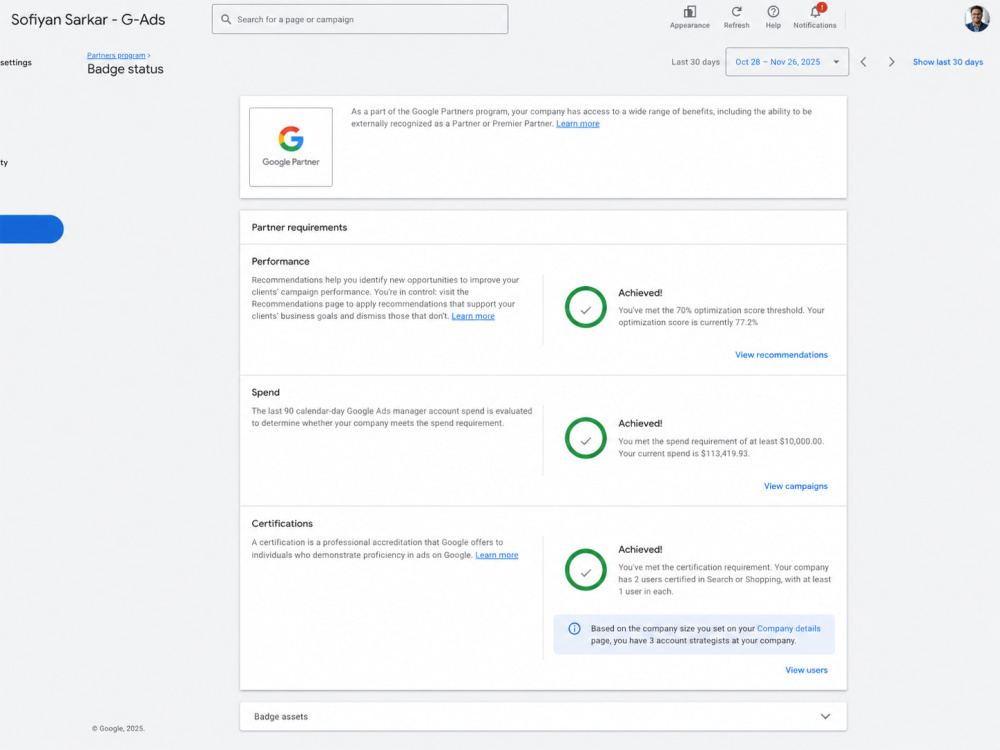Click the © Google, 2025 footer text

118,728
